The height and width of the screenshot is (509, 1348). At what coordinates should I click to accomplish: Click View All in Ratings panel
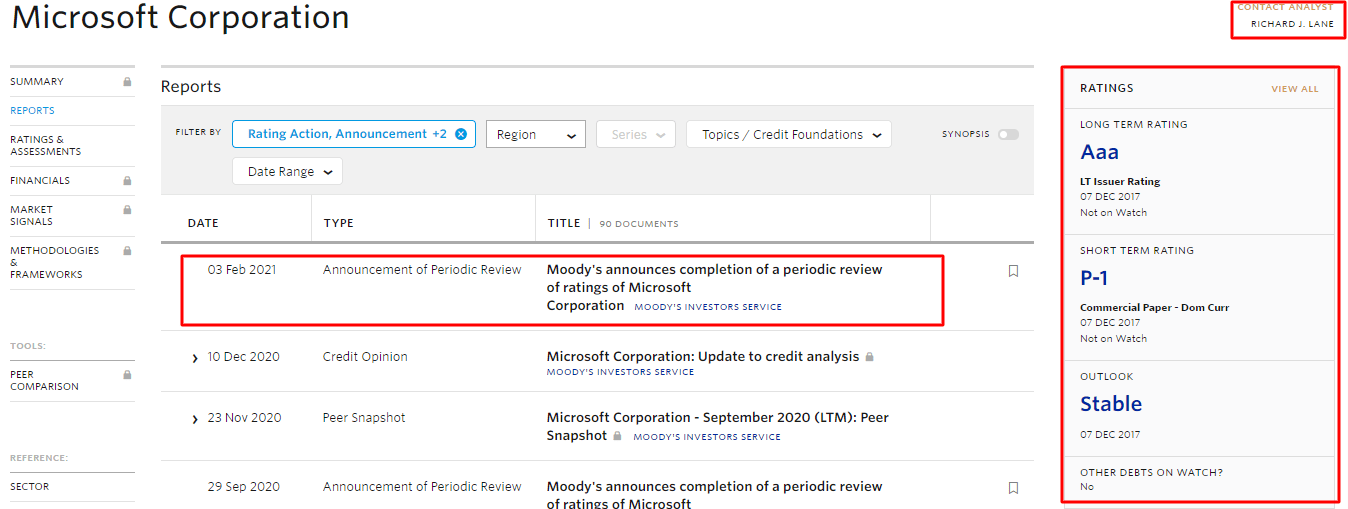(1295, 89)
